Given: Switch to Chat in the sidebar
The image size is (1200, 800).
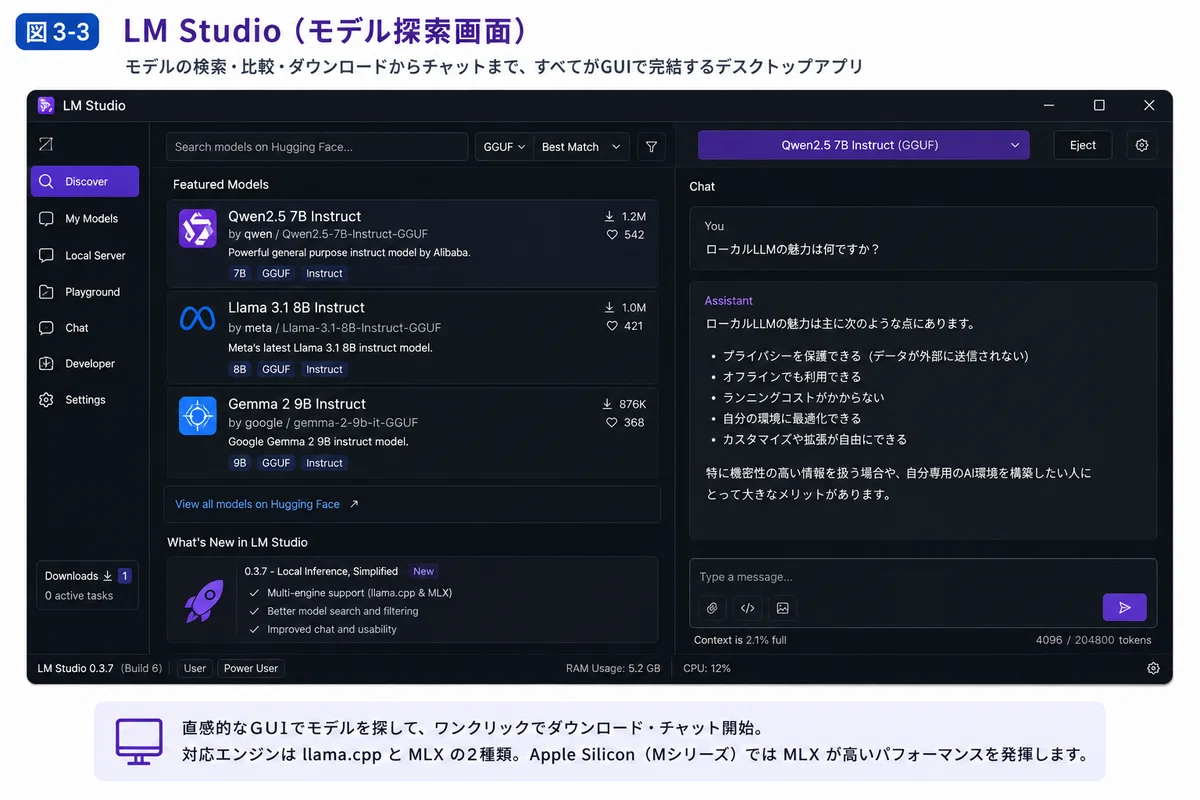Looking at the screenshot, I should pos(85,328).
